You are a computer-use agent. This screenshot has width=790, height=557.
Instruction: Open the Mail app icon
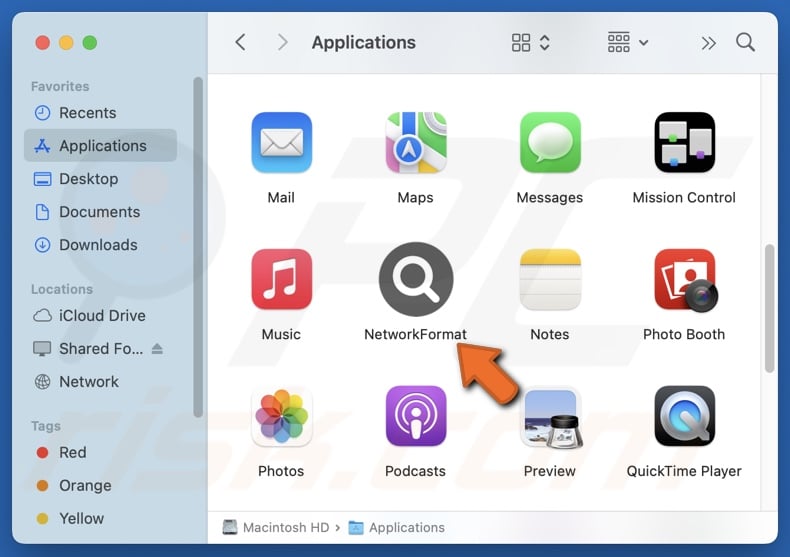point(281,143)
